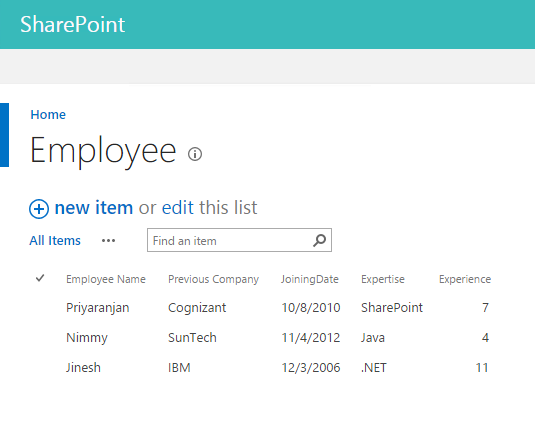Screen dimensions: 535x426
Task: Click experience value 4
Action: [x=485, y=338]
